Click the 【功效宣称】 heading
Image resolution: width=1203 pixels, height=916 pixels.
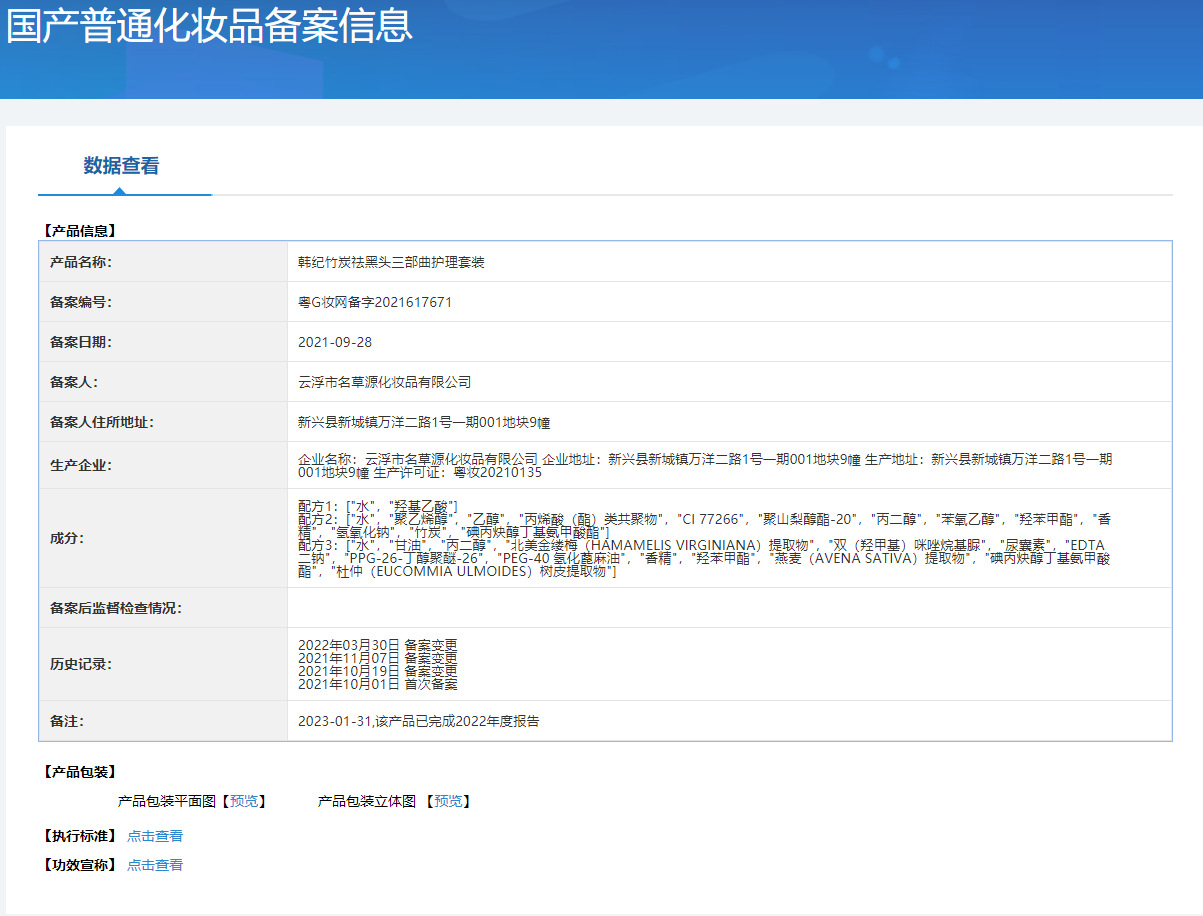pyautogui.click(x=80, y=865)
